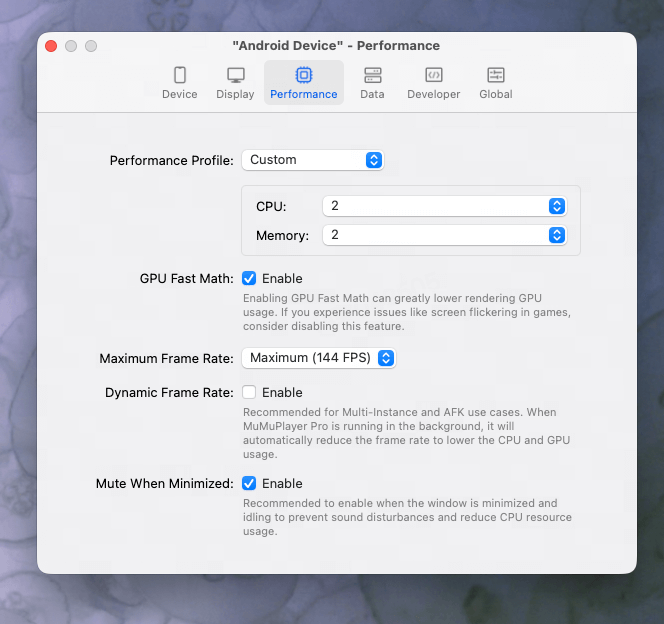664x624 pixels.
Task: Click the Enable label for Dynamic Frame Rate
Action: 282,393
